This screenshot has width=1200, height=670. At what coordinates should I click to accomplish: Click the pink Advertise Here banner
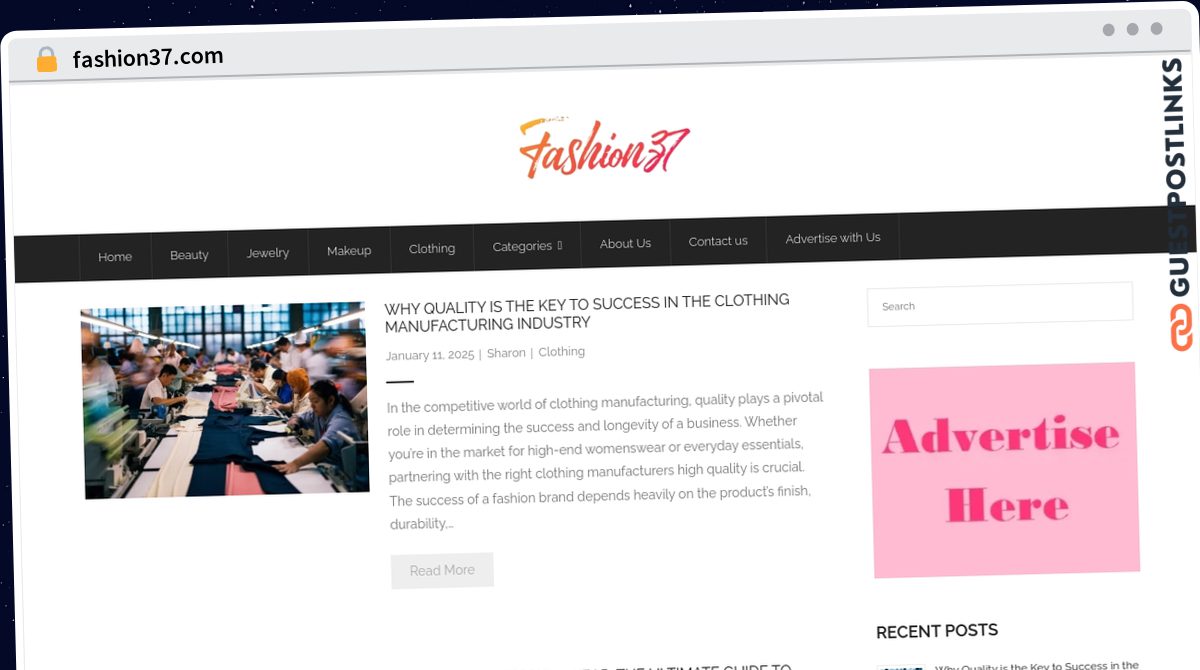coord(1005,470)
